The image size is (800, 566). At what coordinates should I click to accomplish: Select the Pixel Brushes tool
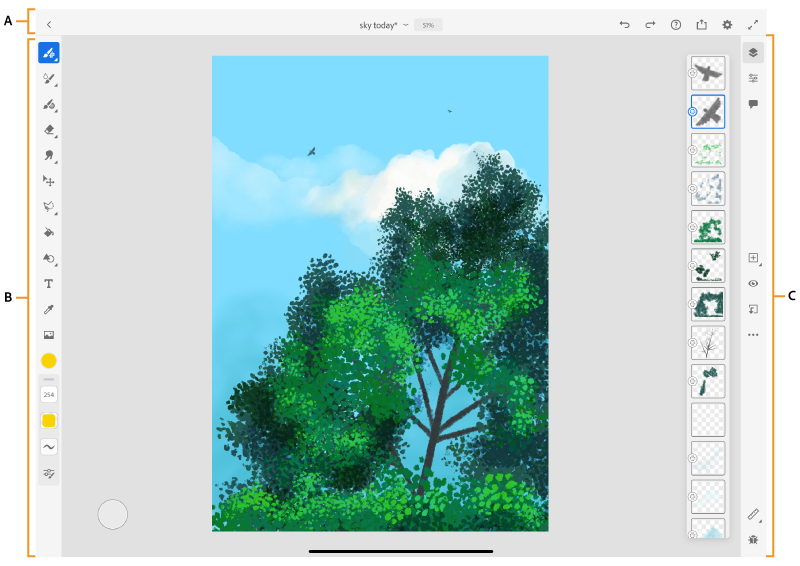pyautogui.click(x=49, y=53)
